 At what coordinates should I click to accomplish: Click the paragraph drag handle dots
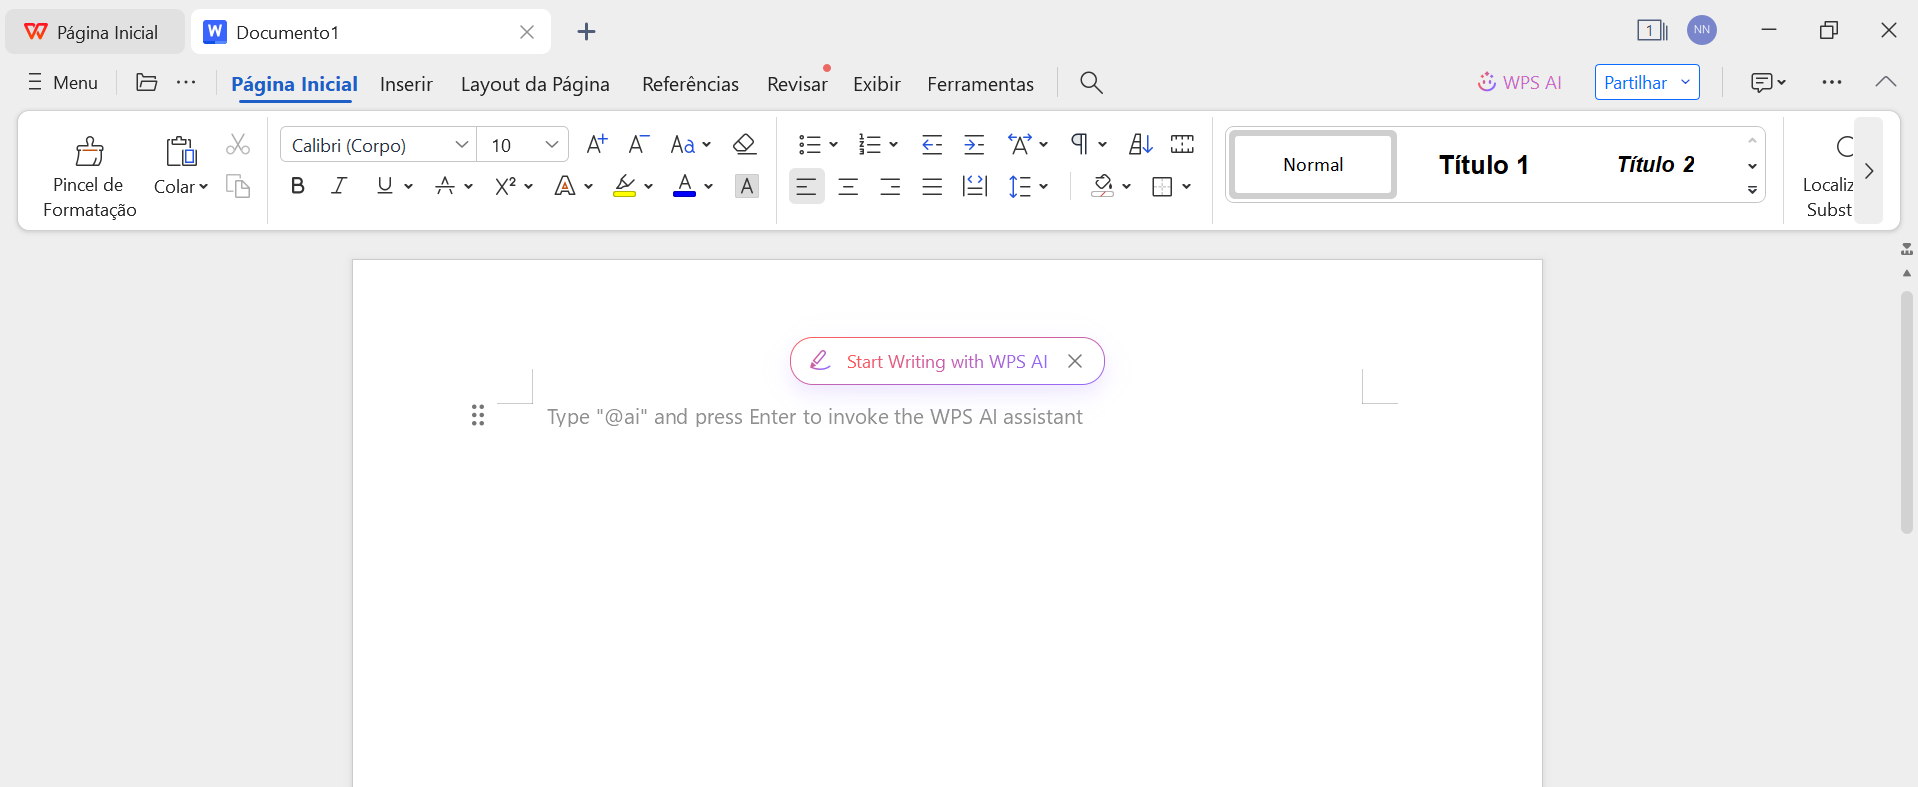tap(478, 415)
